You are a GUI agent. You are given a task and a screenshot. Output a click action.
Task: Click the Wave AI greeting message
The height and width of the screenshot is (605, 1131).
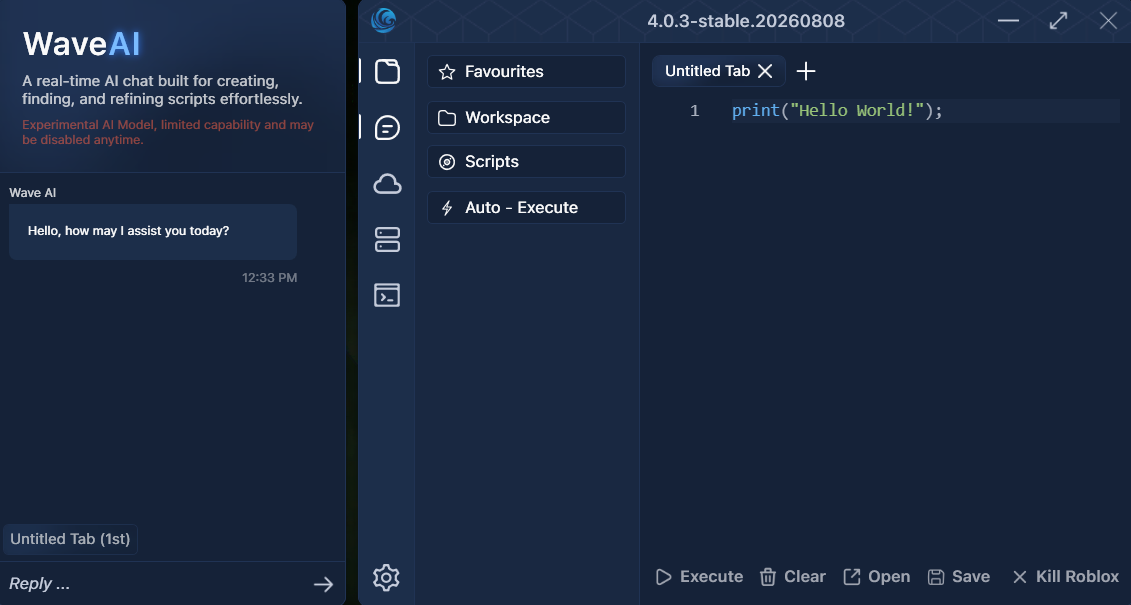[153, 231]
